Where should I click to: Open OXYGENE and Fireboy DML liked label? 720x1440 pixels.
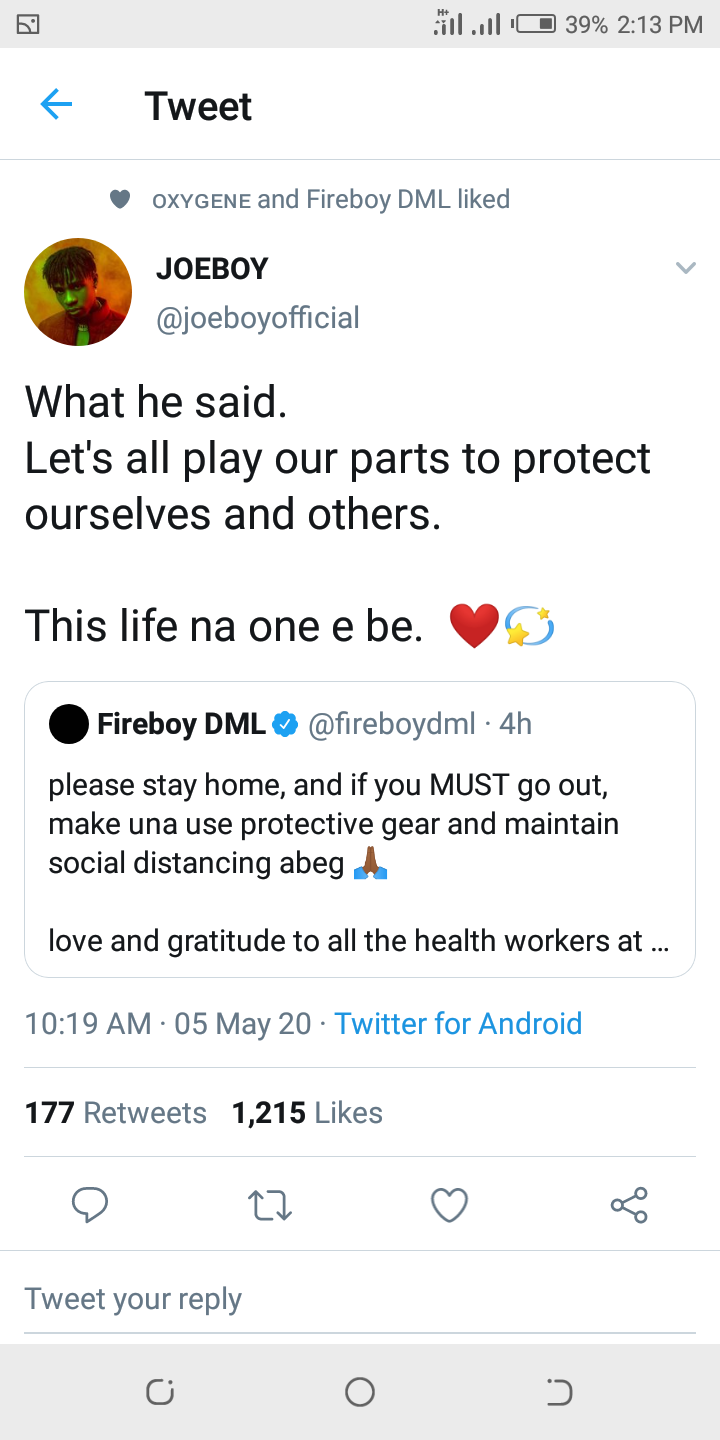tap(330, 200)
